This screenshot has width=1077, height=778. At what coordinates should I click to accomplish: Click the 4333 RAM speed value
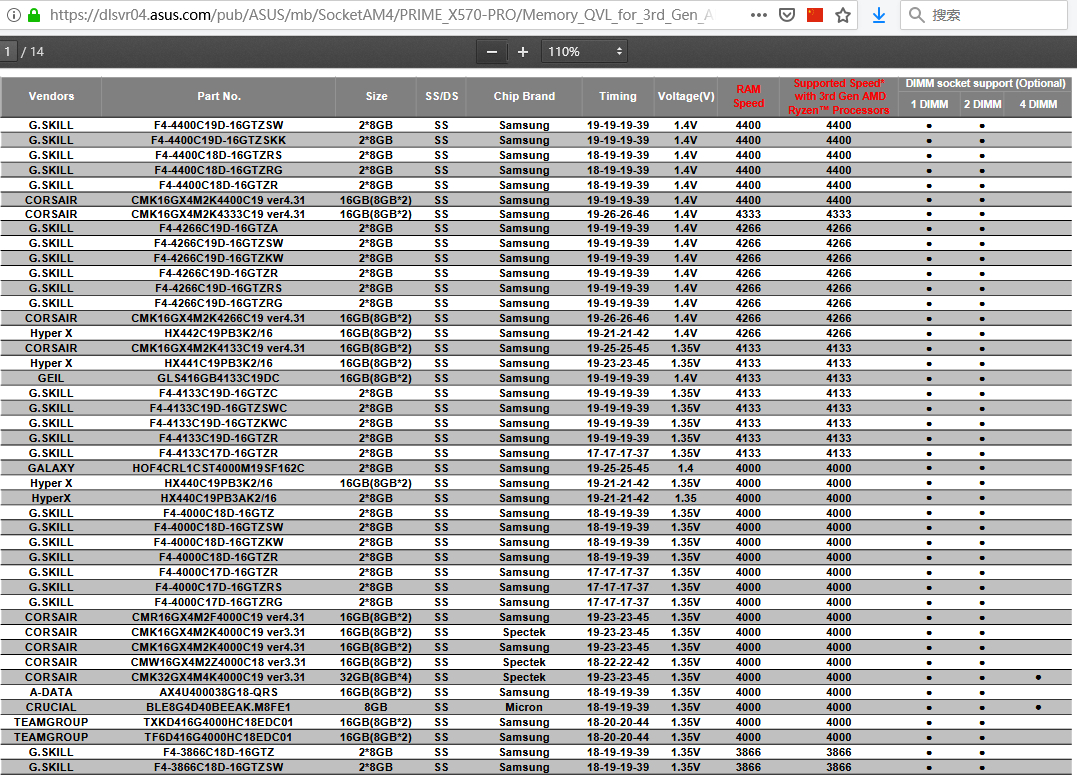[748, 214]
